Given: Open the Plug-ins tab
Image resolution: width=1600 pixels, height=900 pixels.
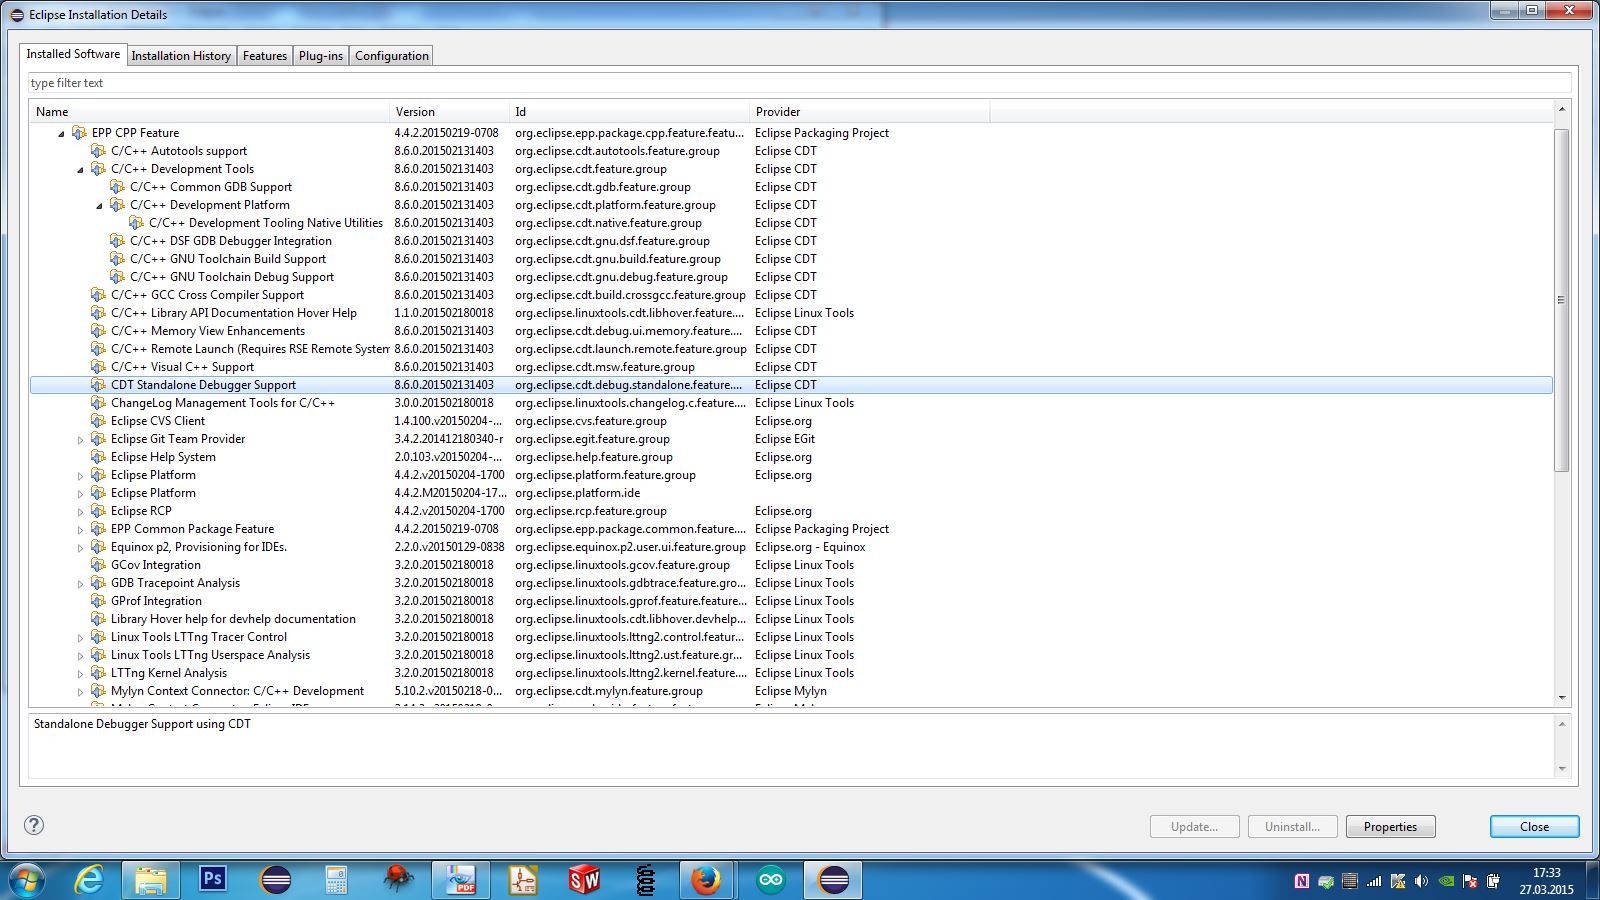Looking at the screenshot, I should tap(321, 56).
